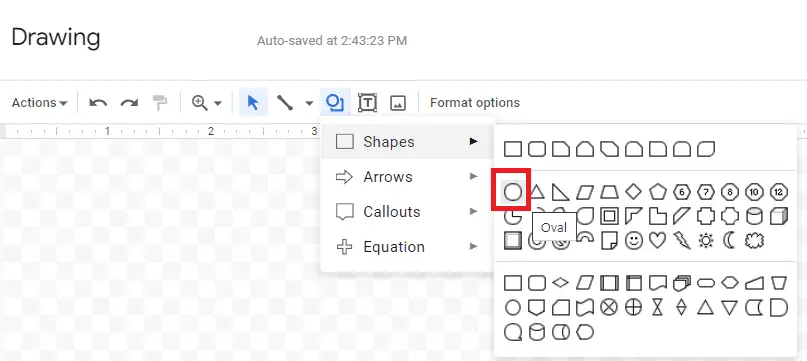Viewport: 807px width, 361px height.
Task: Open the Equation submenu
Action: tap(407, 247)
